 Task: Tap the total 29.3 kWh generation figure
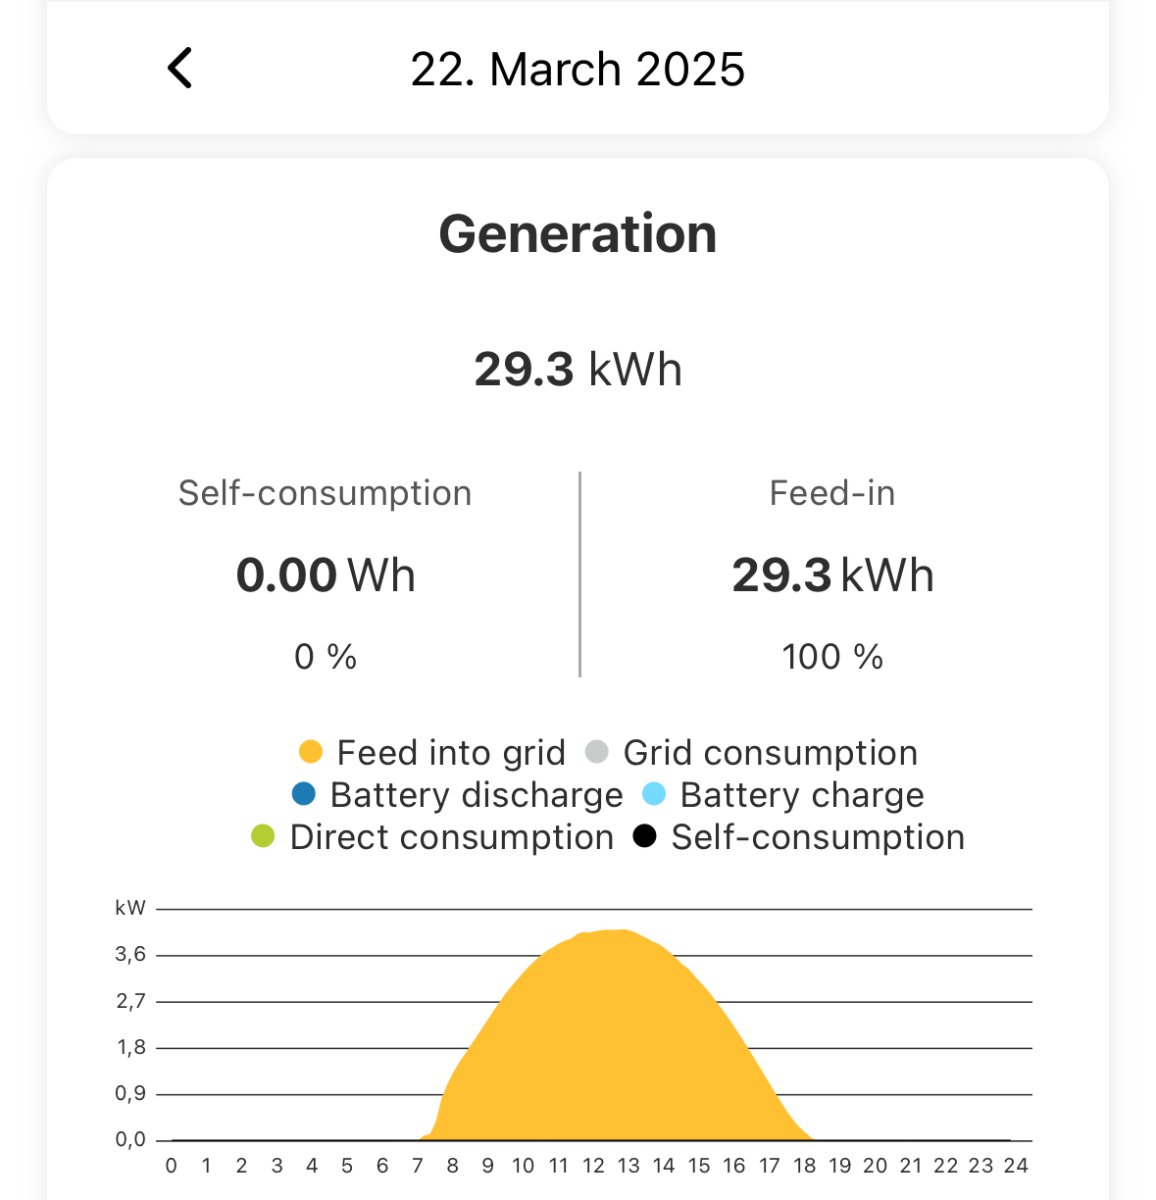coord(578,369)
